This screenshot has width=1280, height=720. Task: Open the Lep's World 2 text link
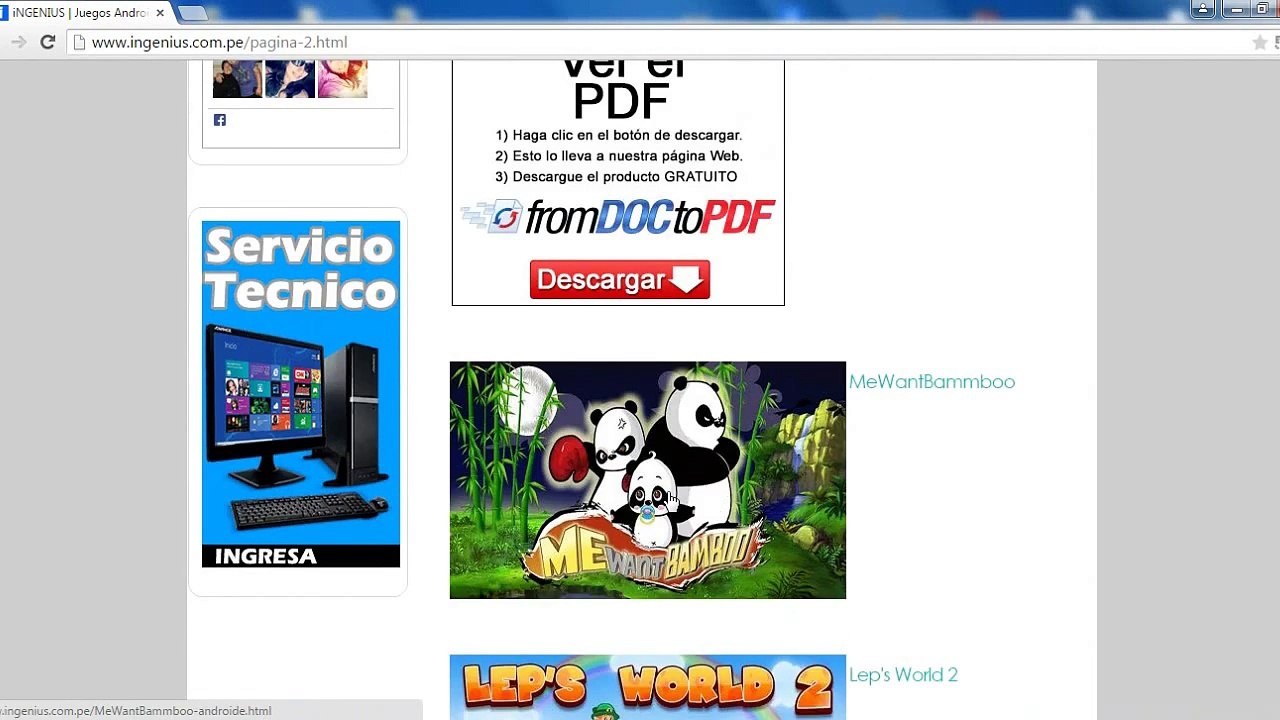pyautogui.click(x=903, y=675)
